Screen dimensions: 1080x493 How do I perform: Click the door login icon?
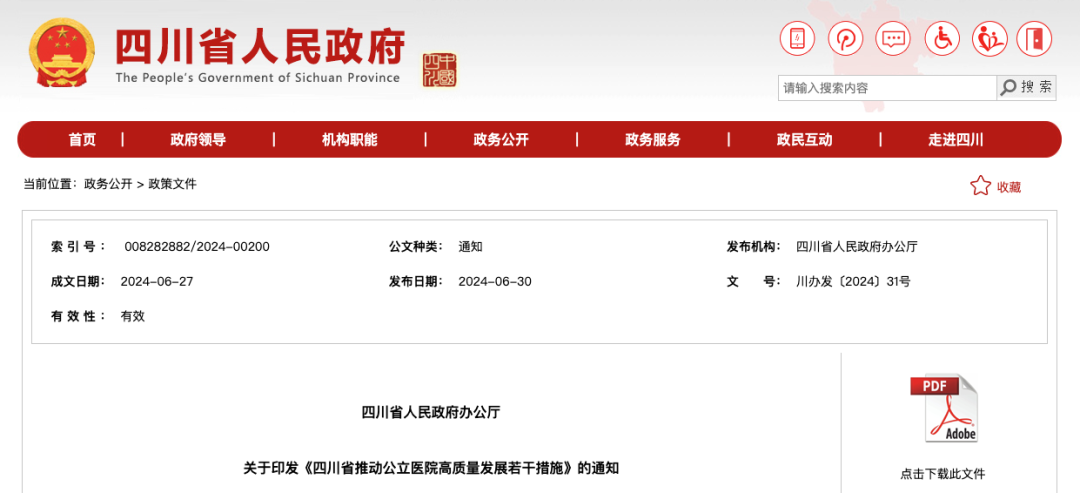click(x=1035, y=39)
